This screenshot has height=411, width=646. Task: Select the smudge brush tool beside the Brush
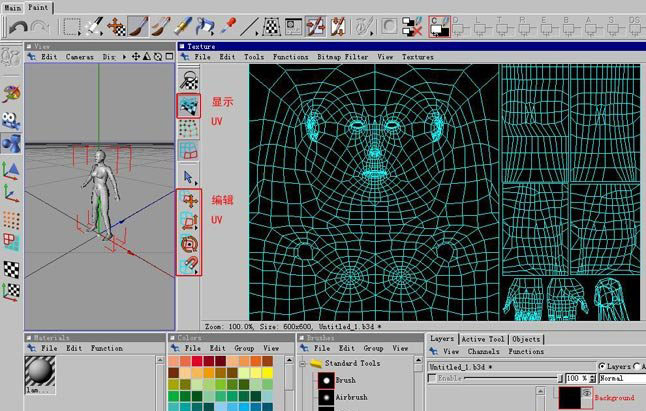161,27
